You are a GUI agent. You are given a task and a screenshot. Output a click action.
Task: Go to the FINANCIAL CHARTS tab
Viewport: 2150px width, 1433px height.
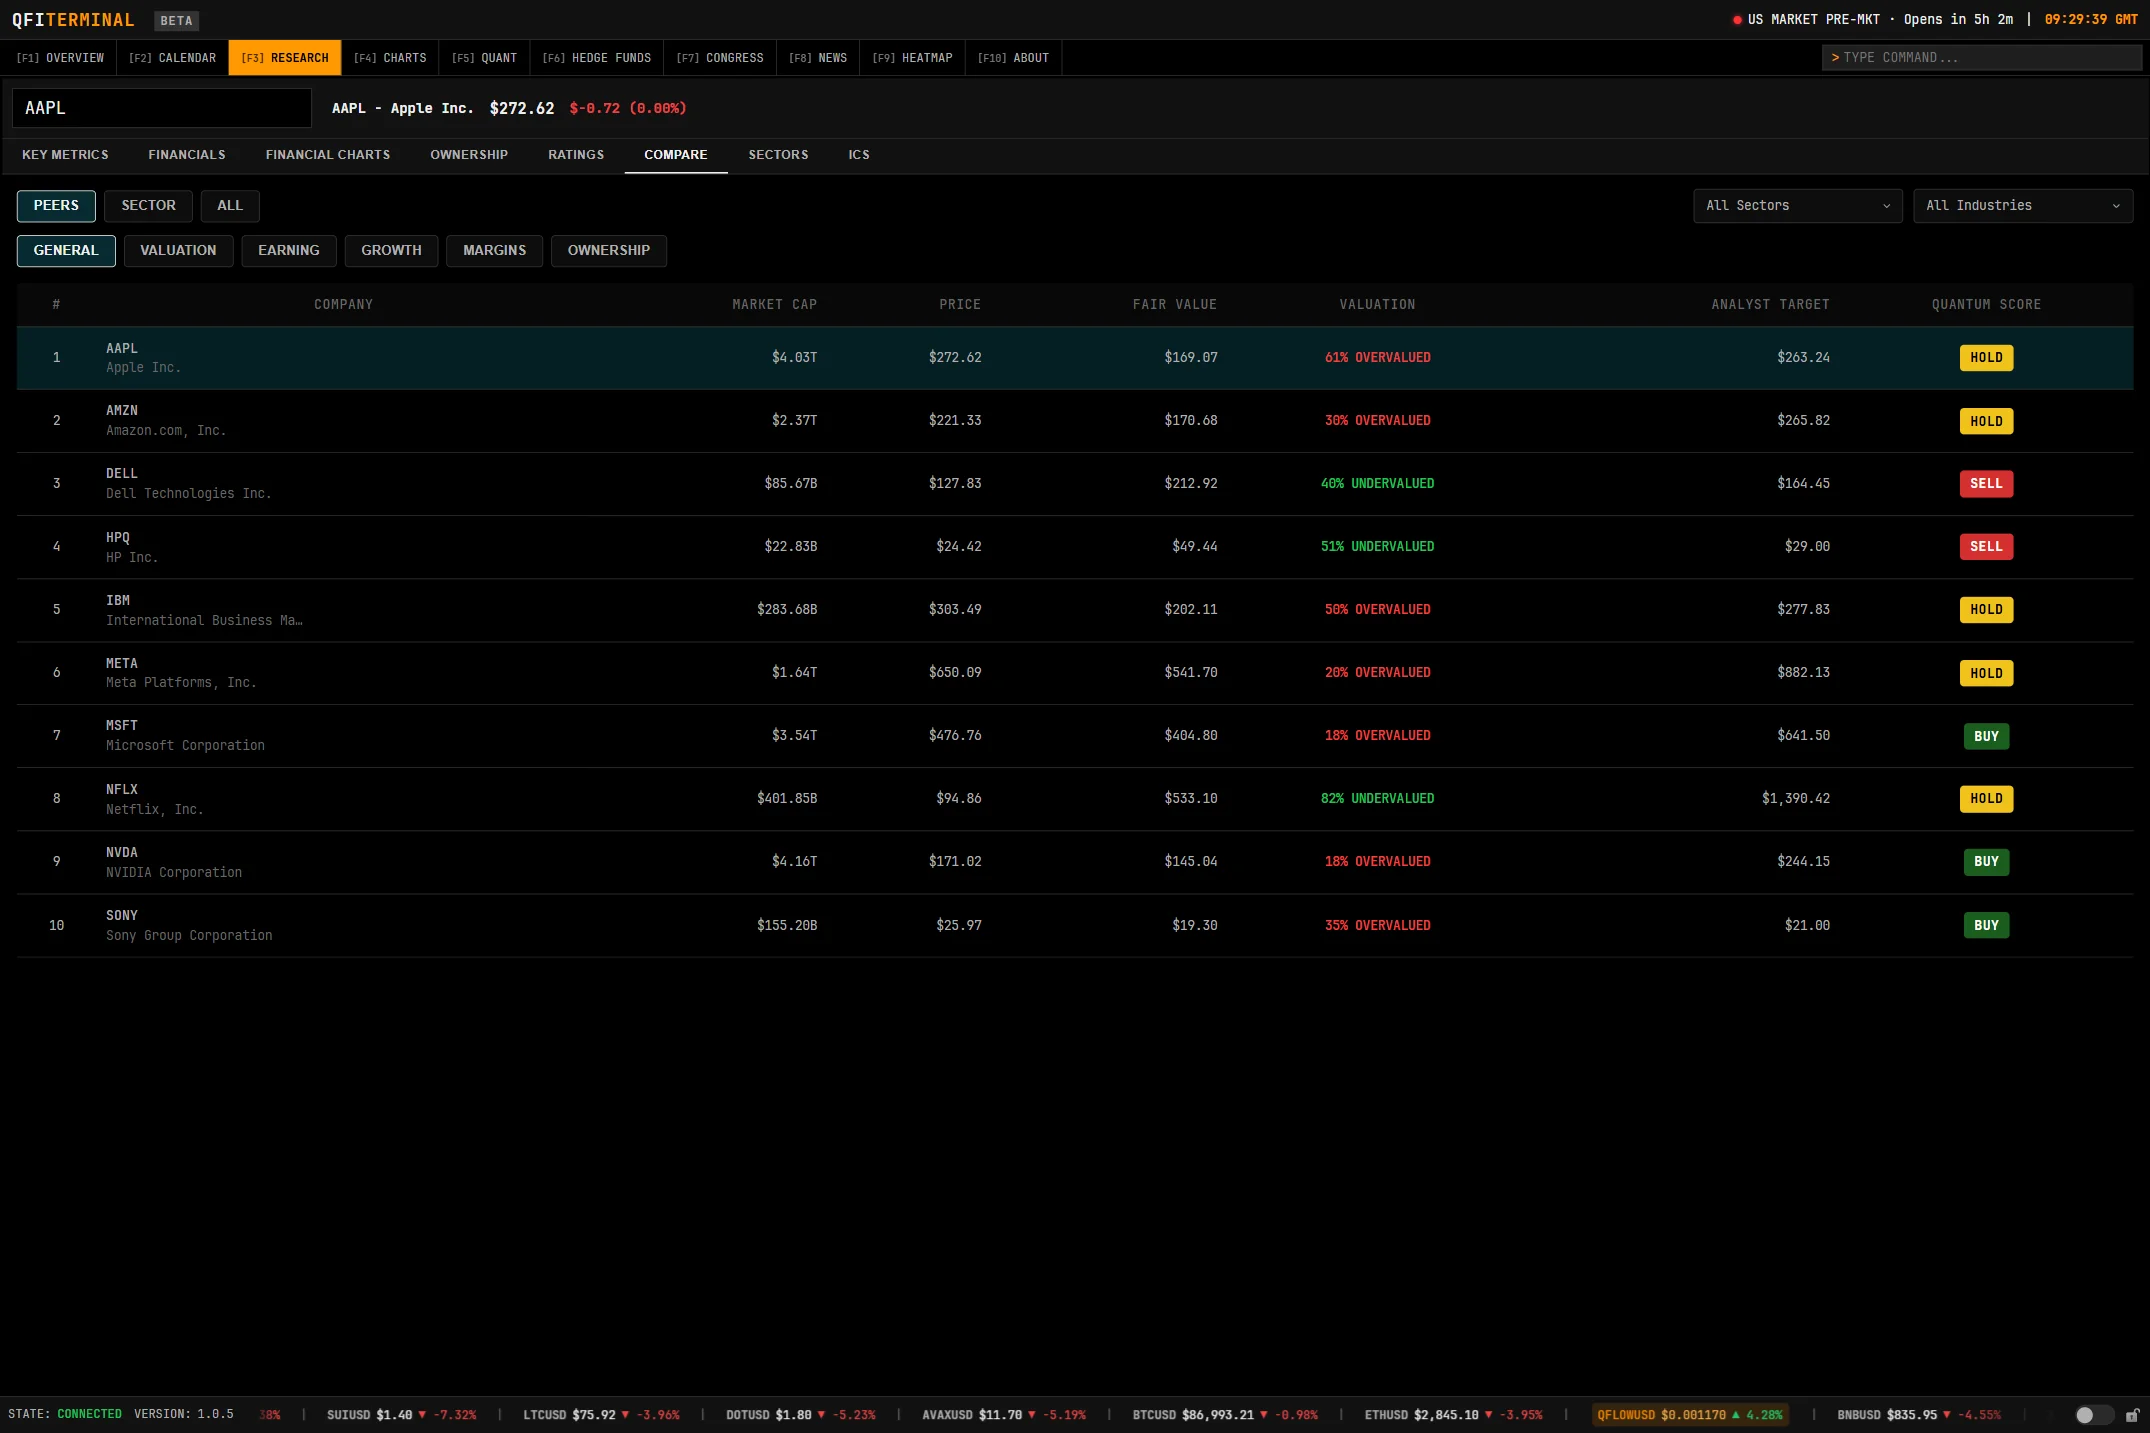327,155
